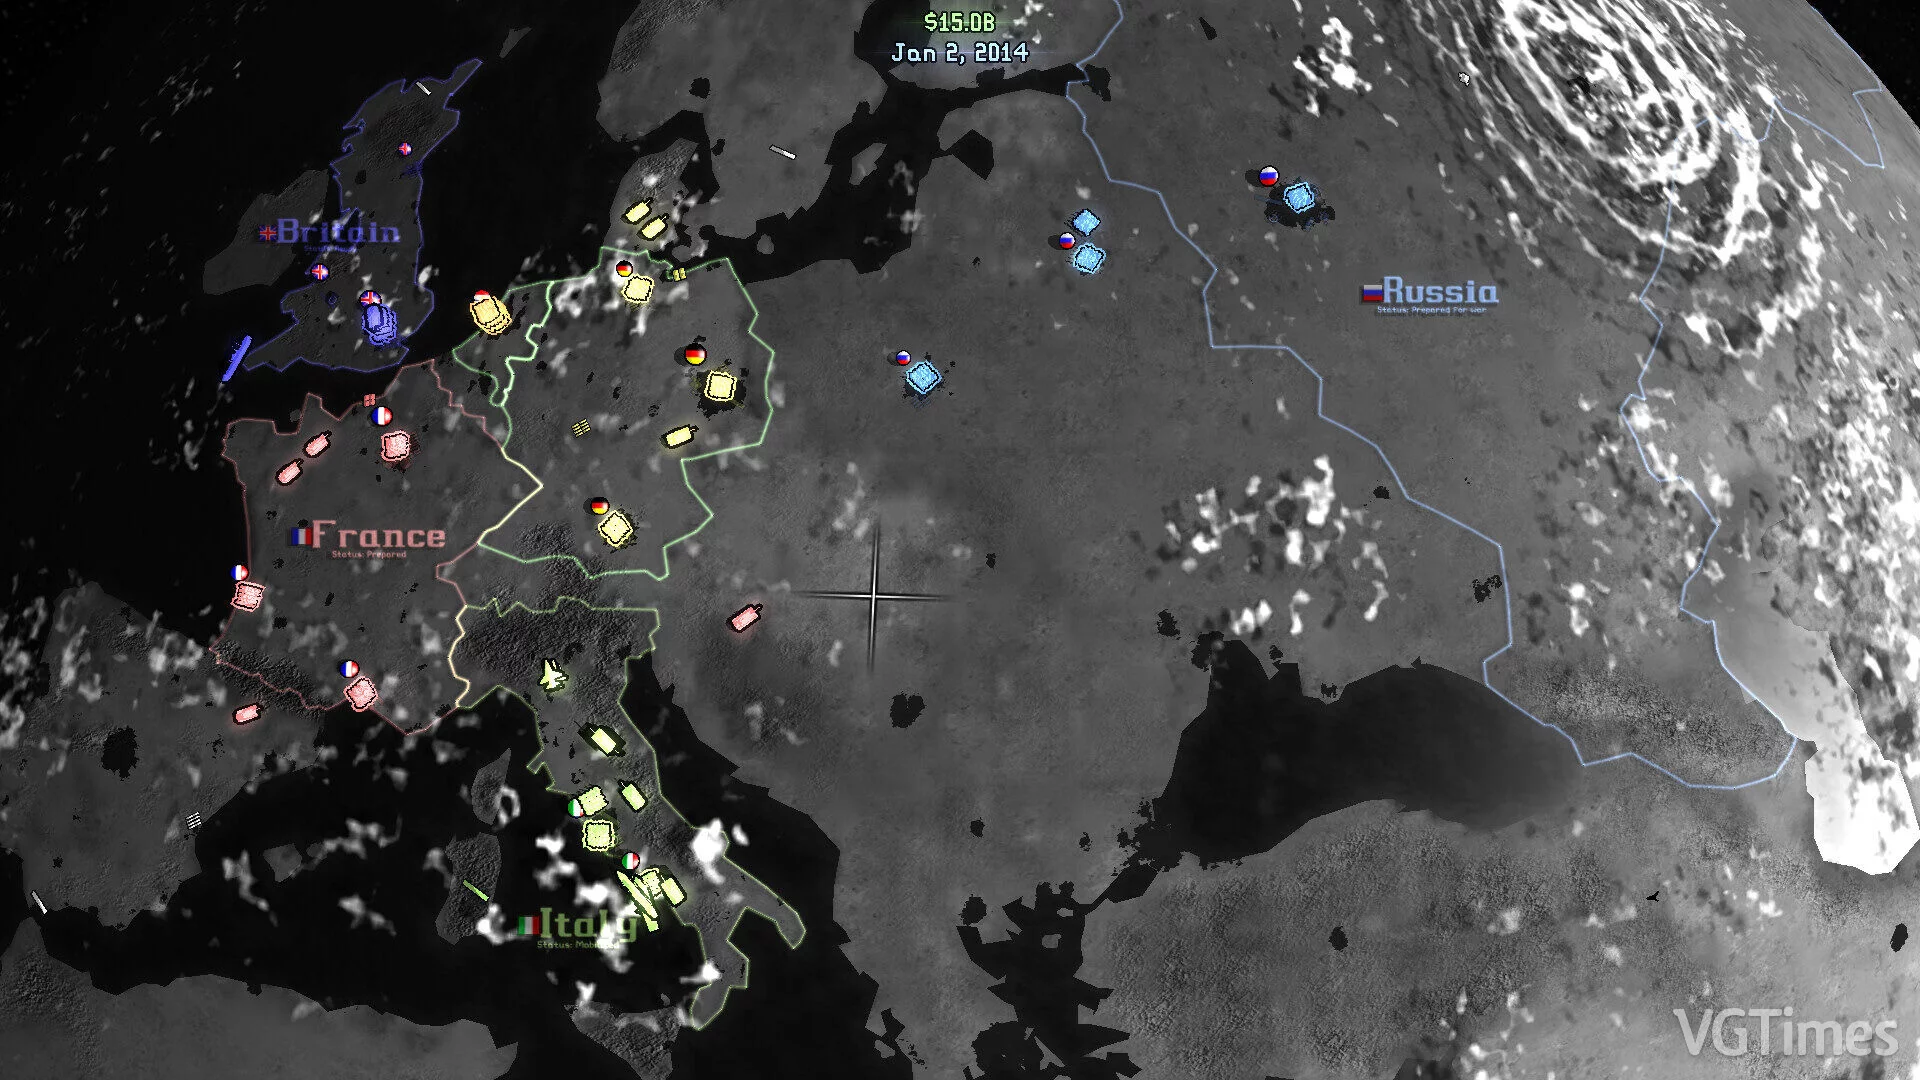The height and width of the screenshot is (1080, 1920).
Task: Select the blue unit beside the northeastern Russian flag
Action: coord(1298,198)
